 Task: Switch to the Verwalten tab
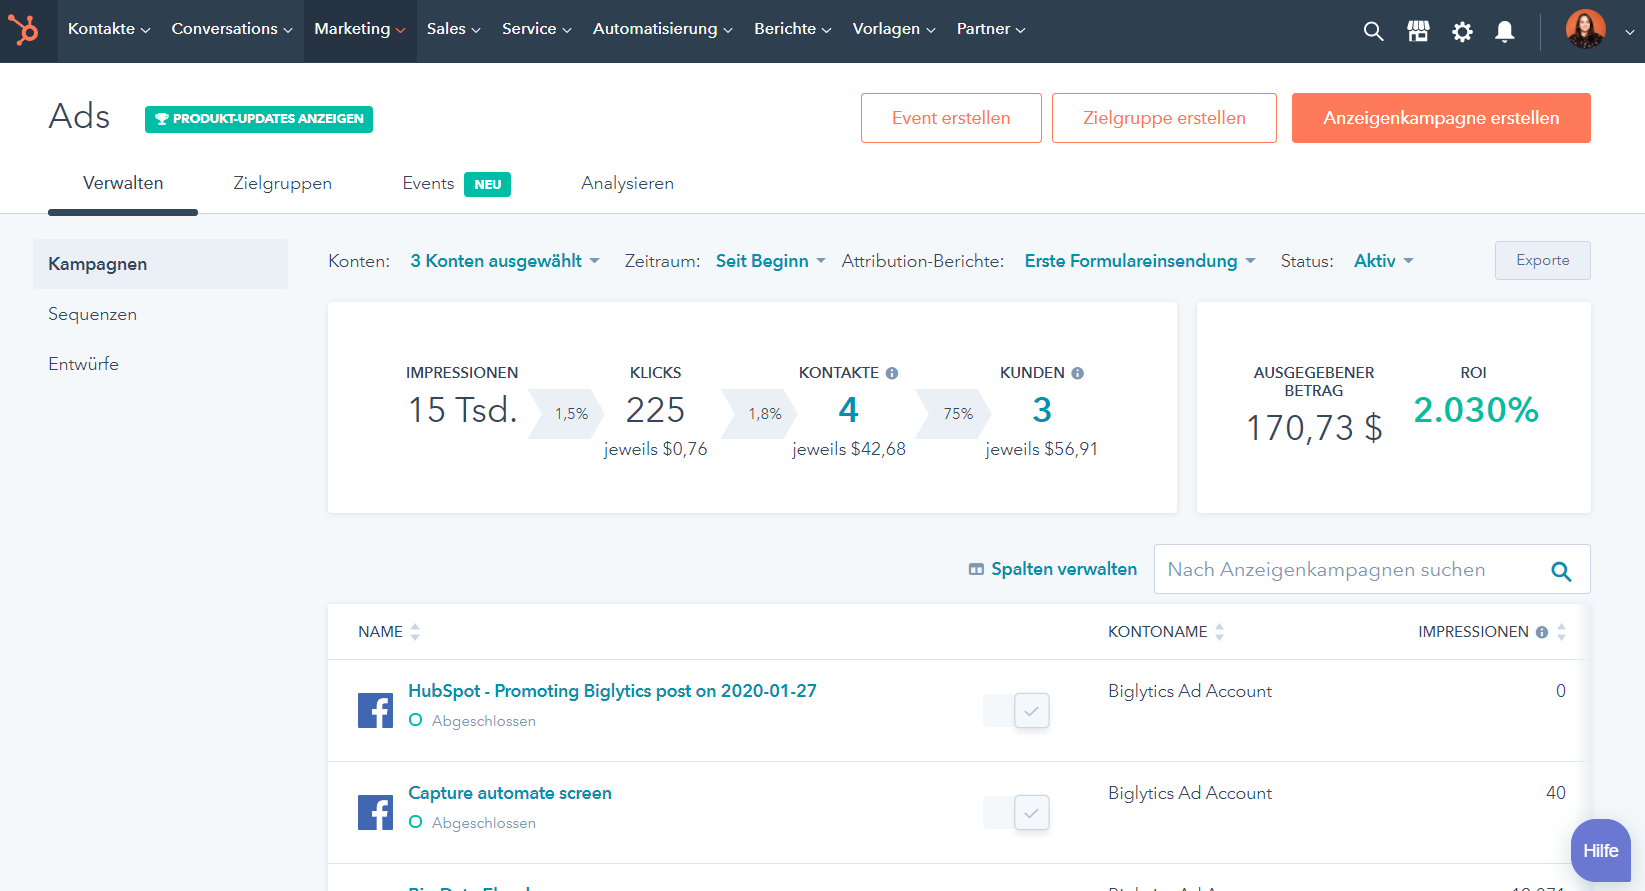tap(123, 183)
